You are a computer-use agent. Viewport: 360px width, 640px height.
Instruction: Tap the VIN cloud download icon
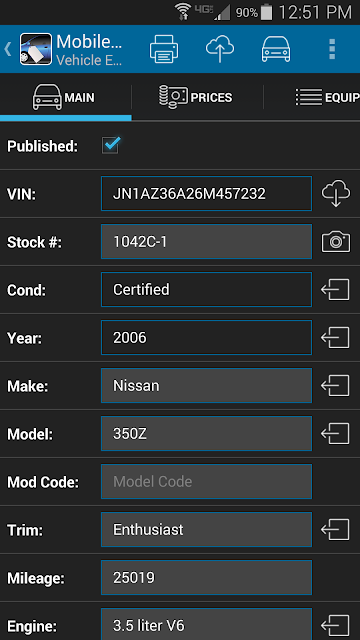tap(336, 194)
